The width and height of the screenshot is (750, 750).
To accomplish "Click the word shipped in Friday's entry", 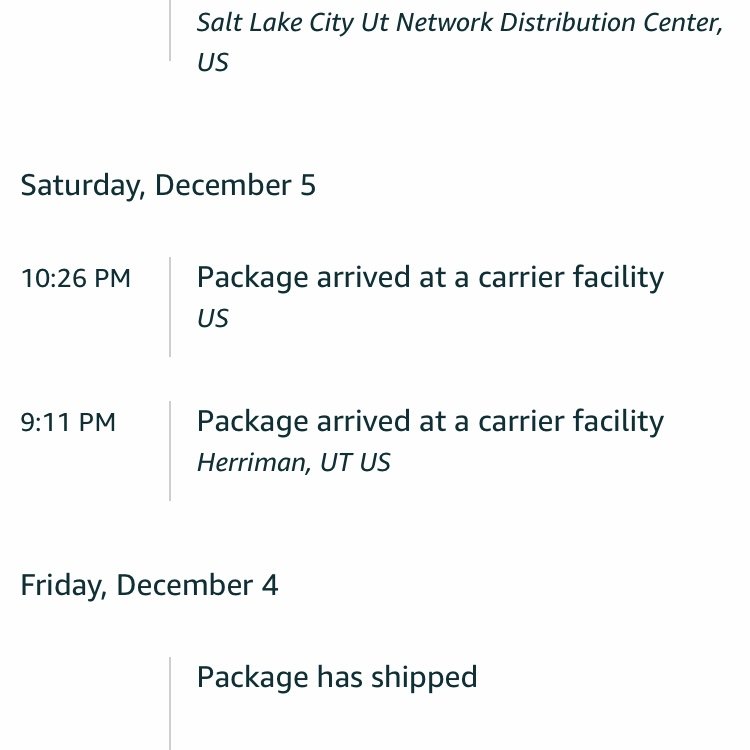I will 424,678.
